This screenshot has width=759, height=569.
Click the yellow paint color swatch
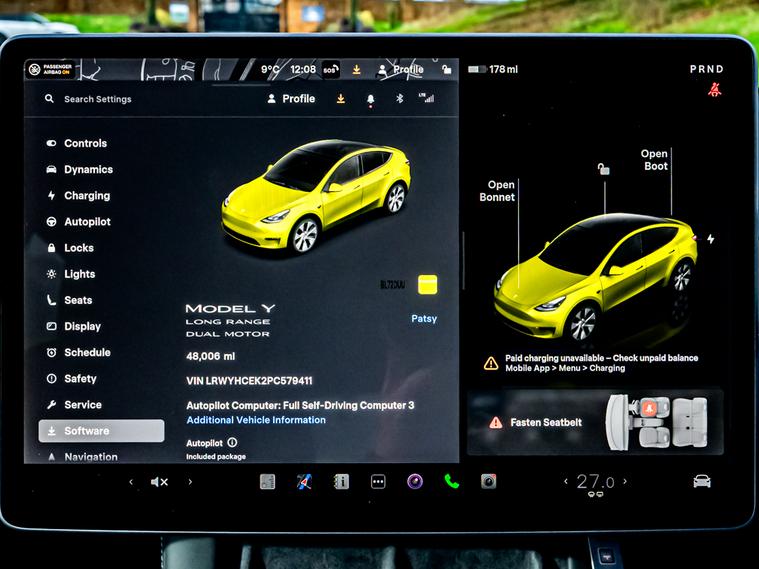(428, 284)
